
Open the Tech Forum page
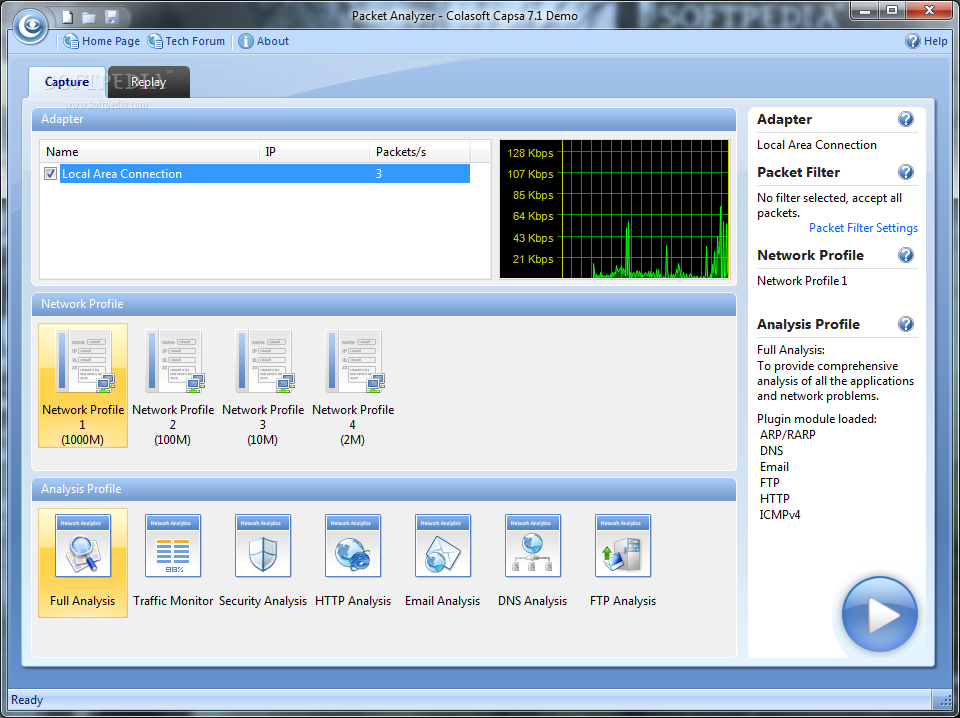click(186, 41)
